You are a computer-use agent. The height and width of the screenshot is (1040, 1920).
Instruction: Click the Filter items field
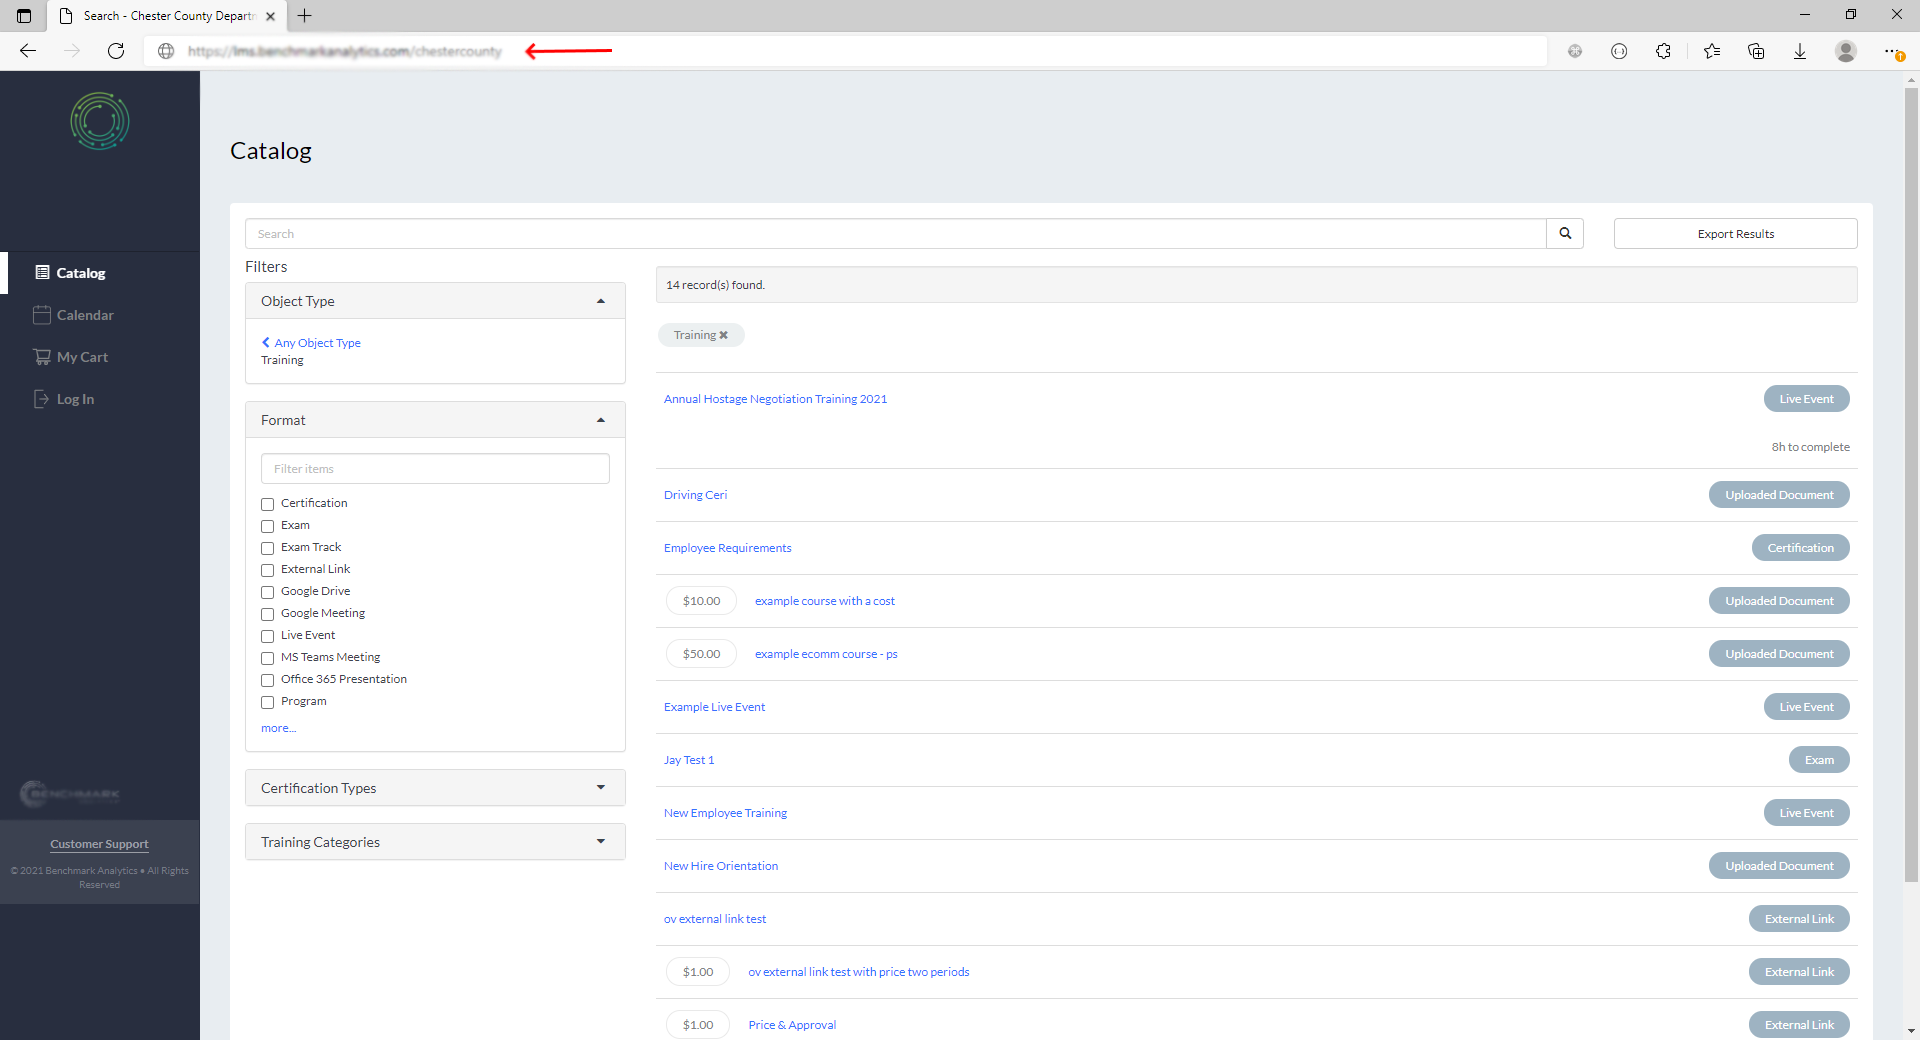(x=435, y=469)
